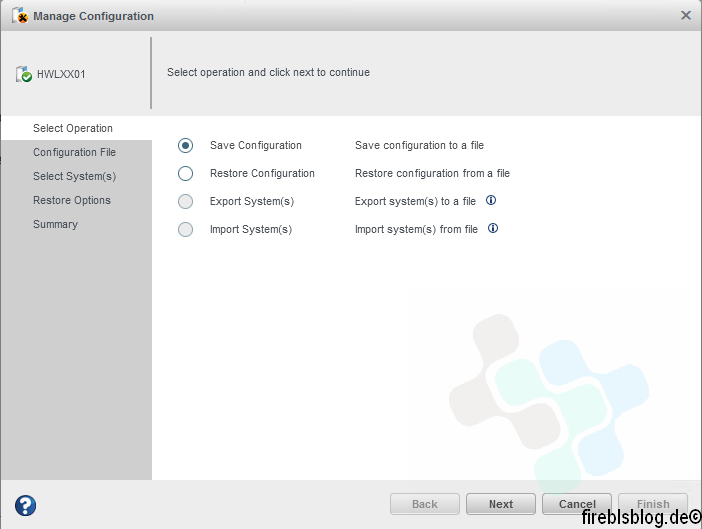This screenshot has width=702, height=529.
Task: Cancel the Manage Configuration wizard
Action: (577, 504)
